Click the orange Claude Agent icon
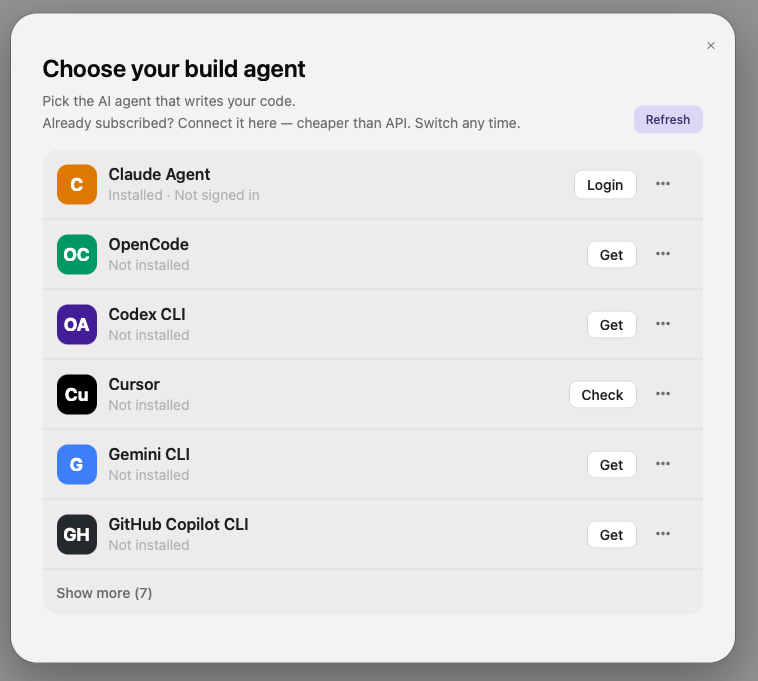 click(x=77, y=185)
